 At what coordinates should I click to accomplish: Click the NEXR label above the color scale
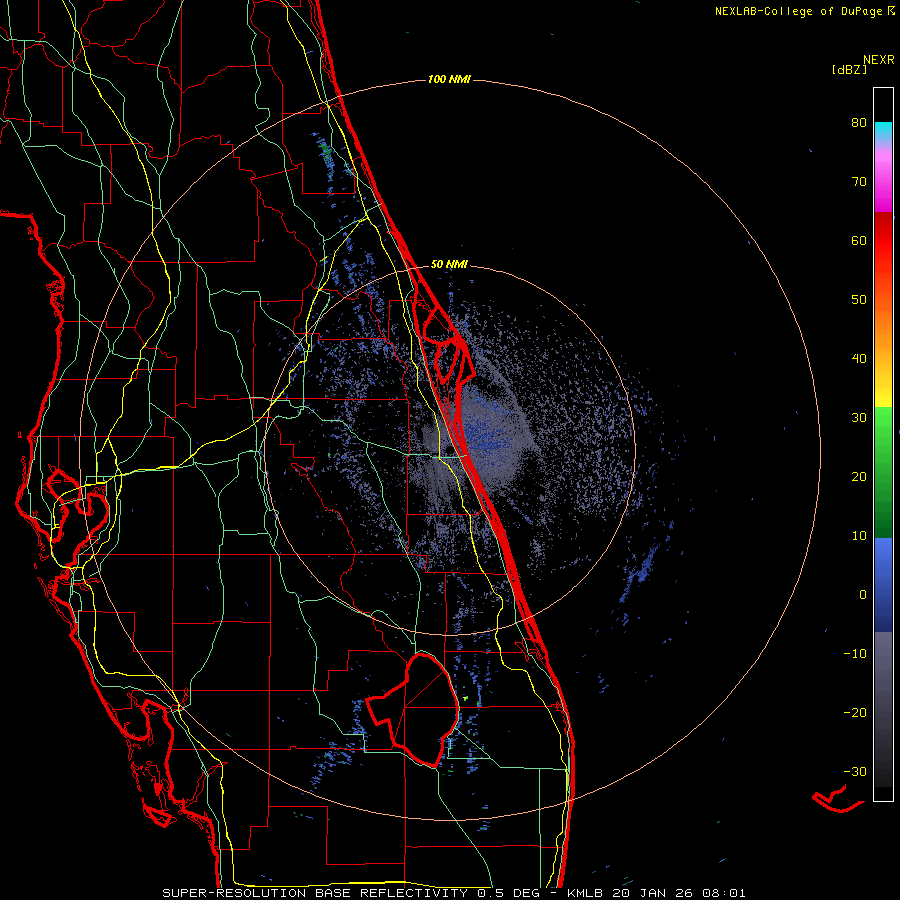[878, 60]
